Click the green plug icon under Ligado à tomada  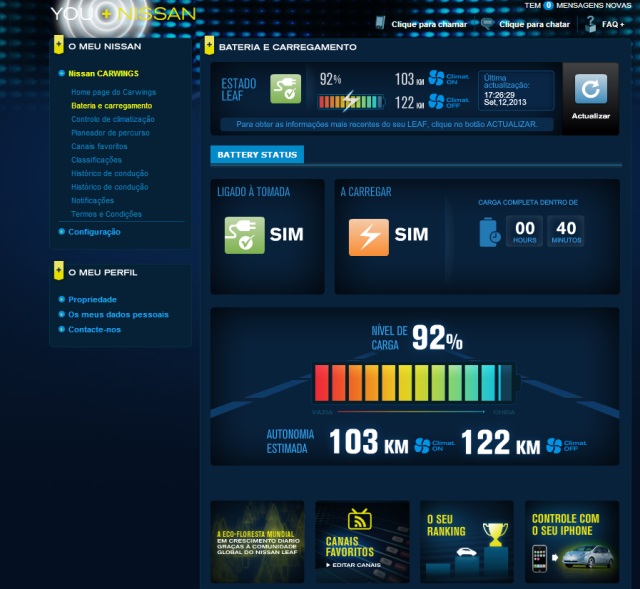(244, 235)
